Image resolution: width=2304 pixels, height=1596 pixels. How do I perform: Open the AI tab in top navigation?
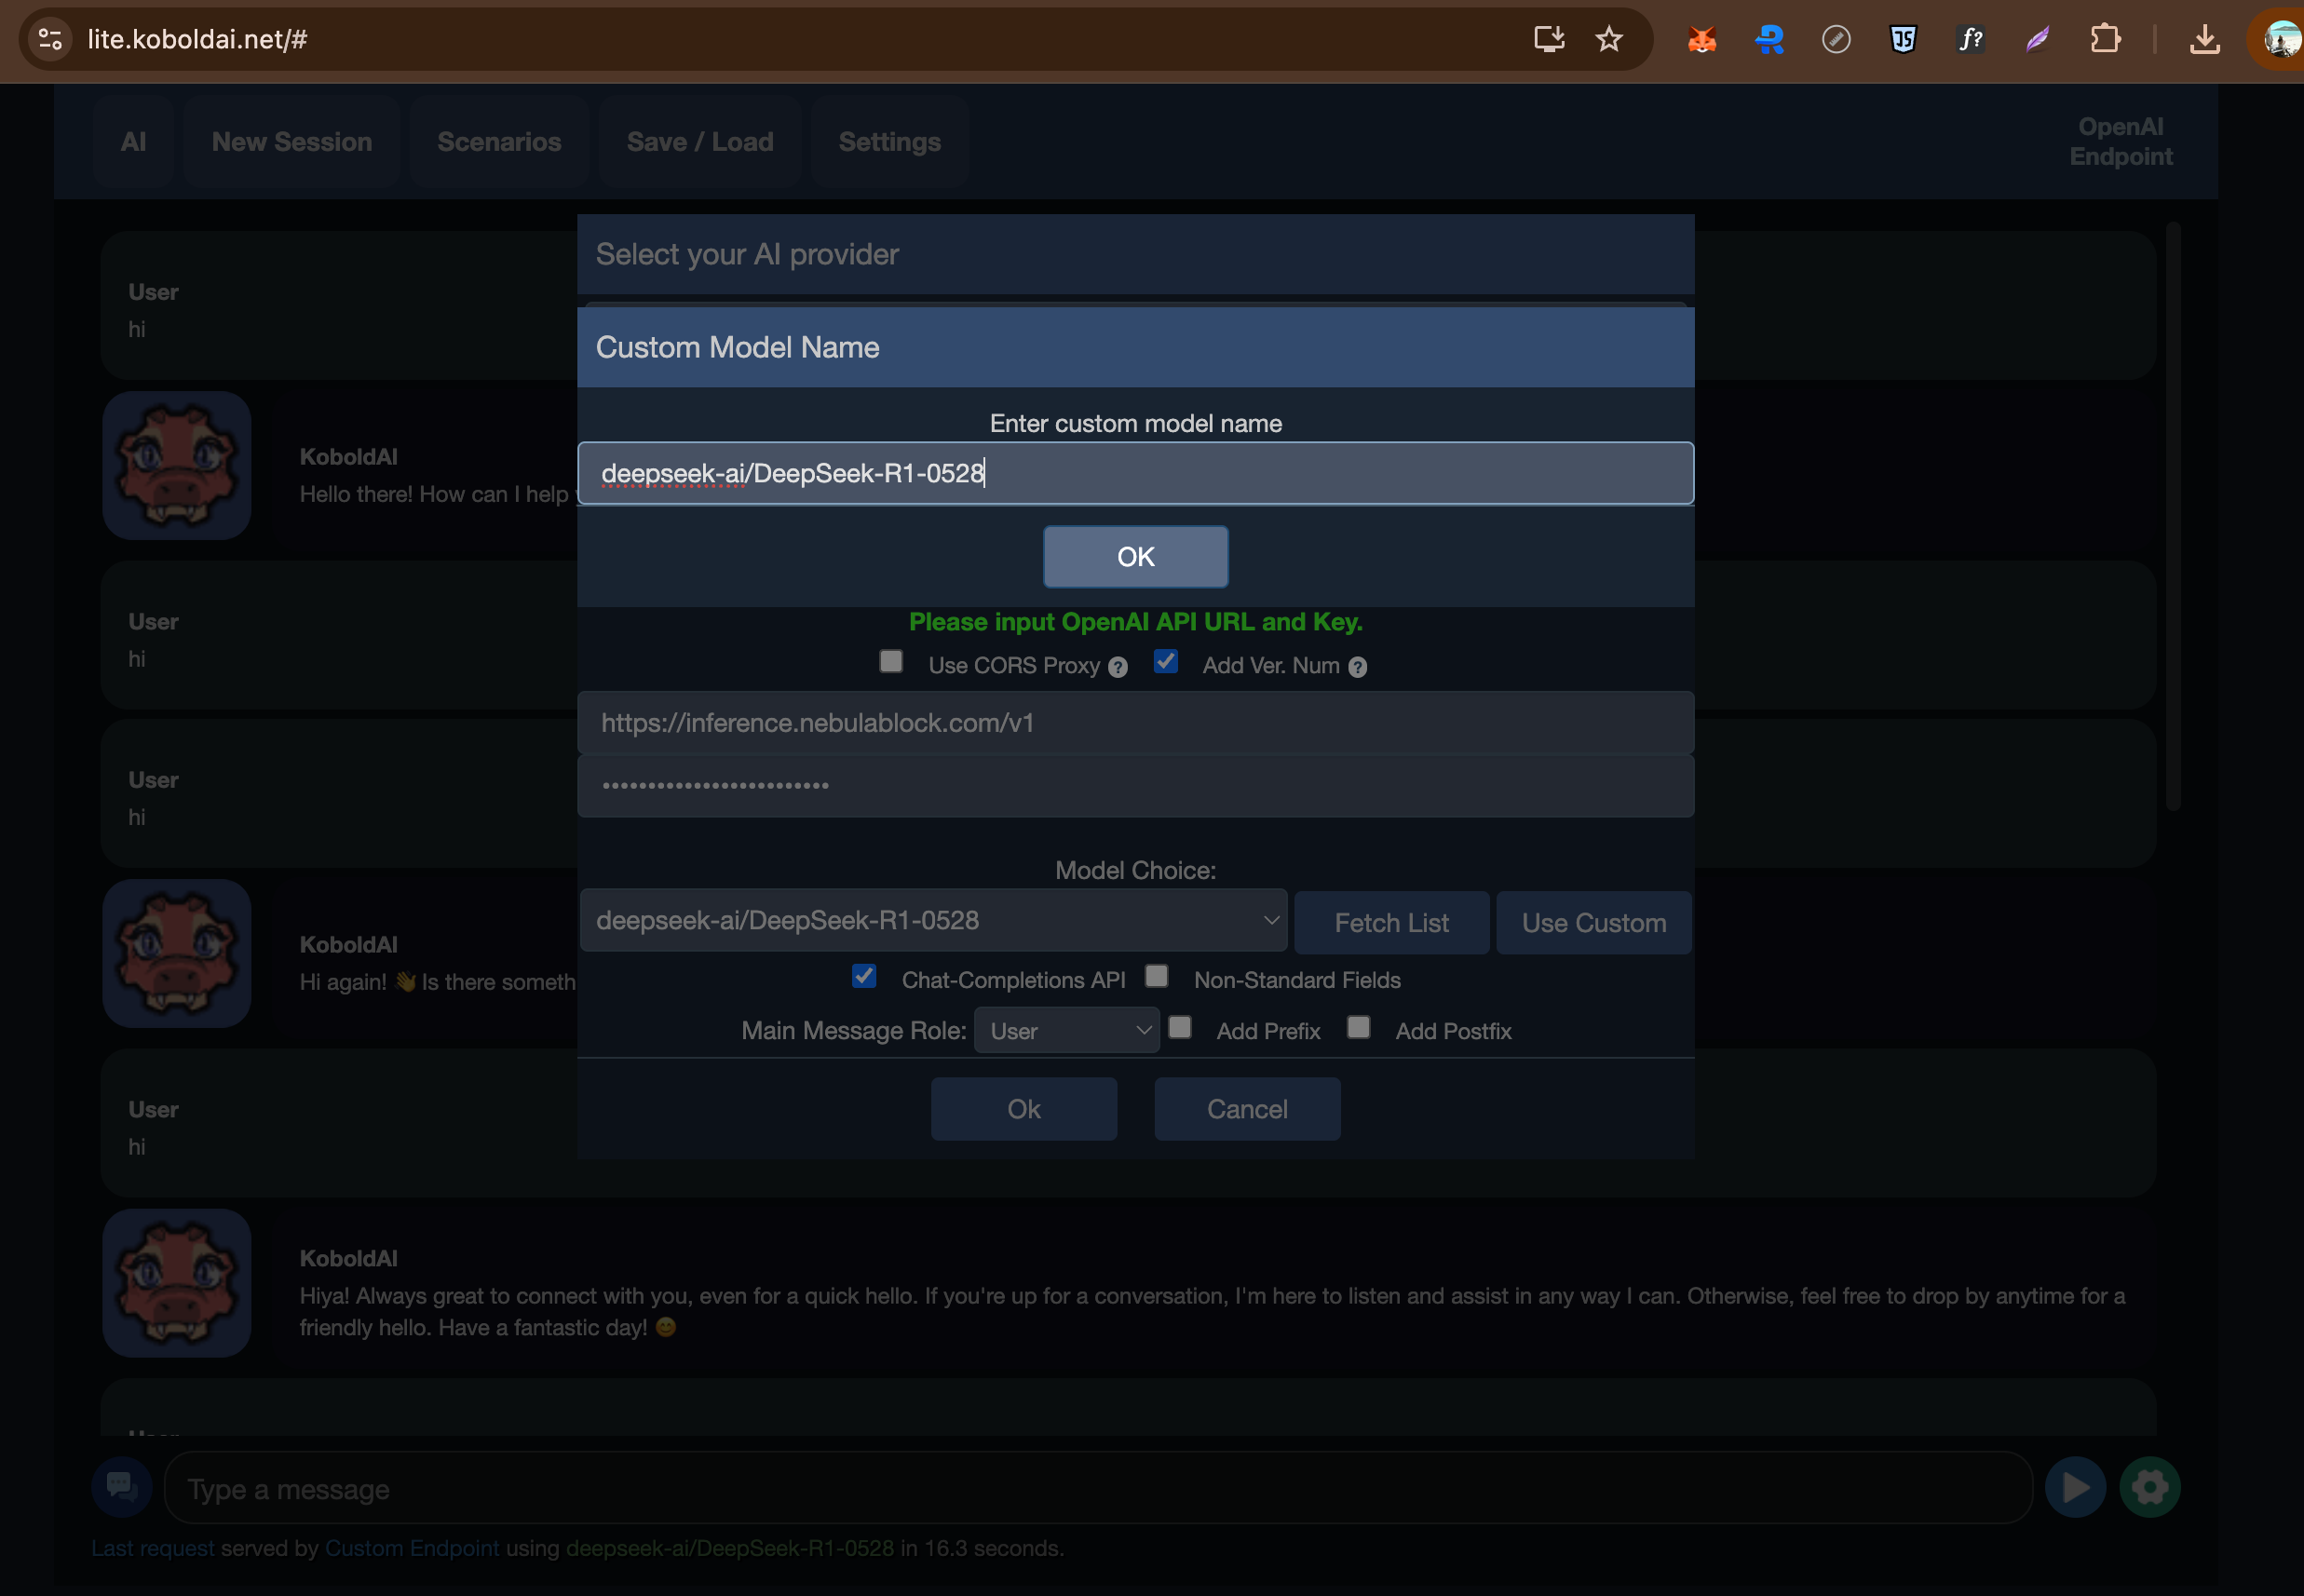click(133, 142)
